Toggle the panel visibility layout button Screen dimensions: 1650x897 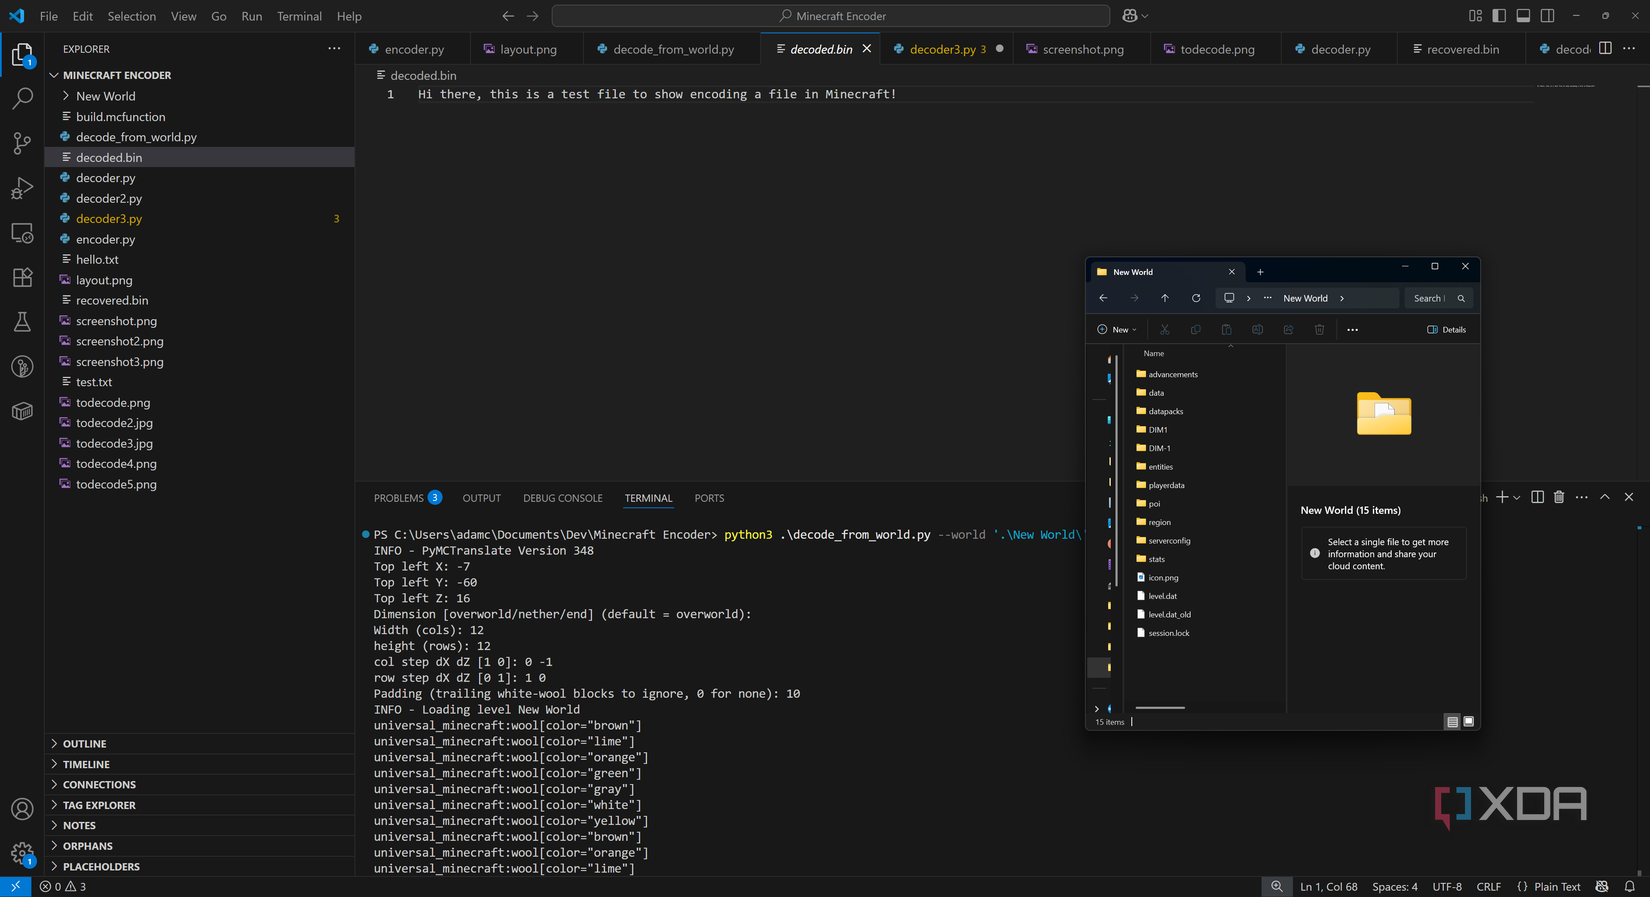(x=1522, y=16)
